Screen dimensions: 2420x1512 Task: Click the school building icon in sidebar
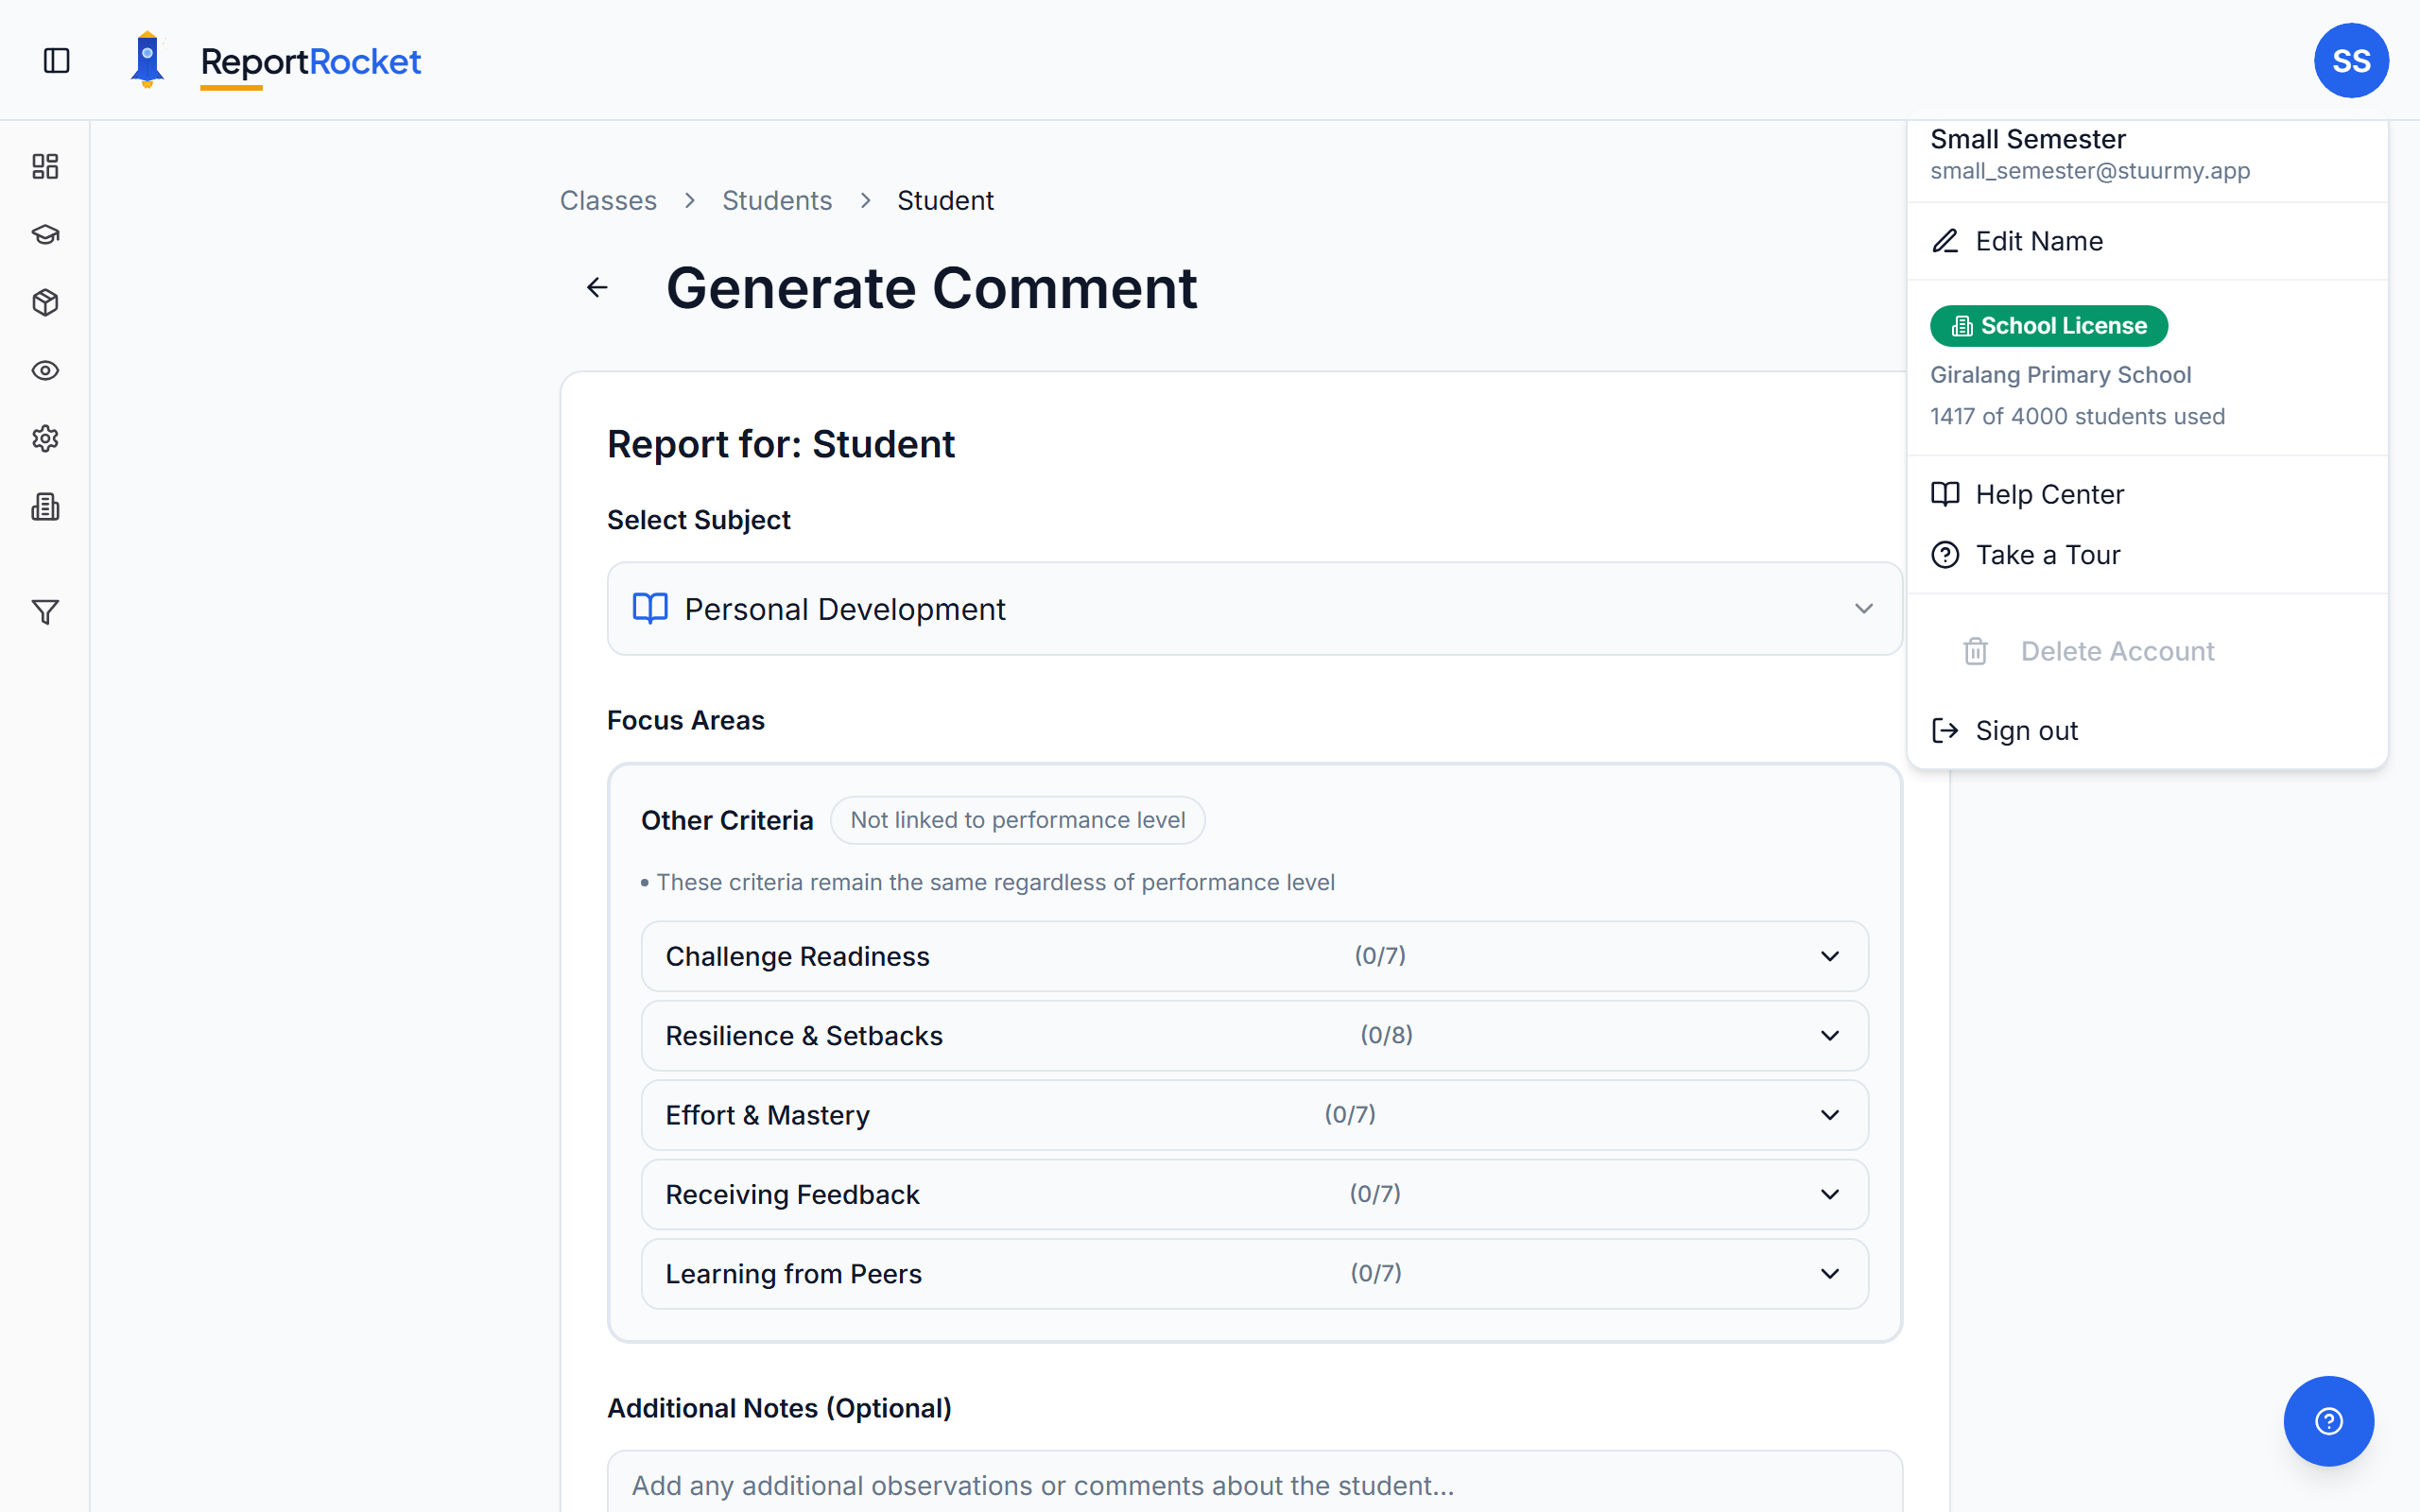[44, 506]
